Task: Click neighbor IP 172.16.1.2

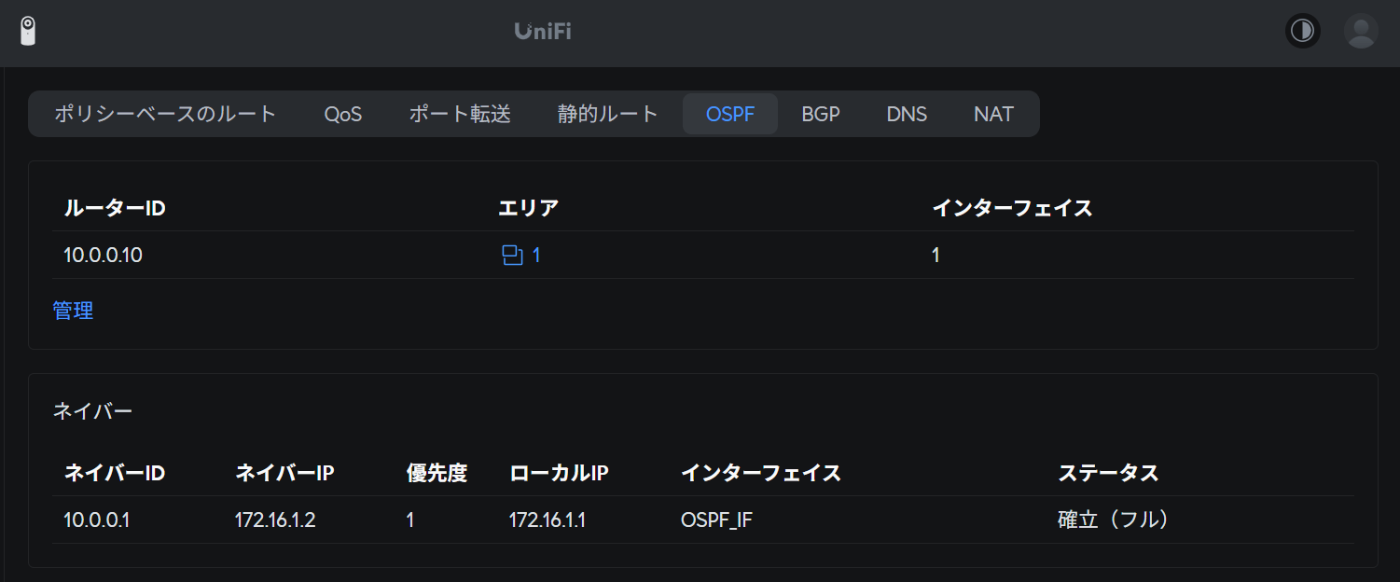Action: [275, 520]
